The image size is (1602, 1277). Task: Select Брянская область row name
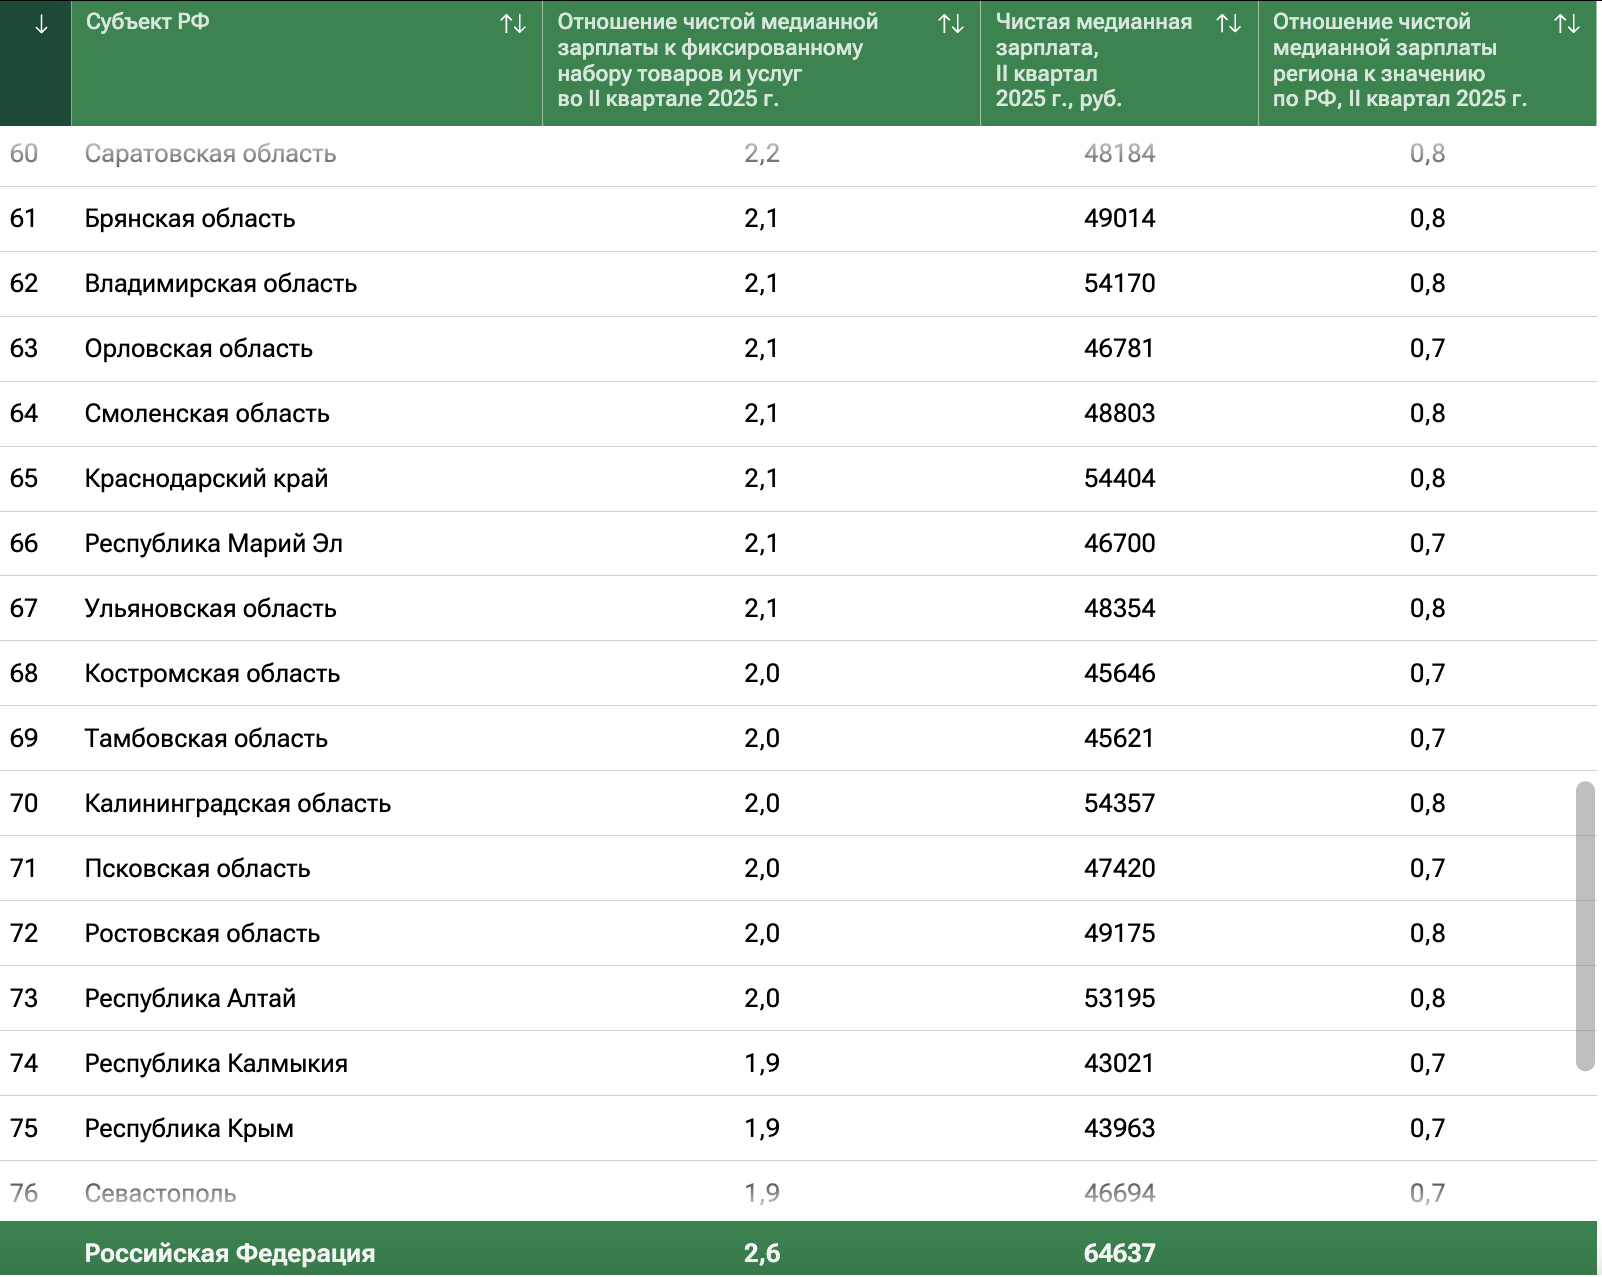pyautogui.click(x=190, y=219)
